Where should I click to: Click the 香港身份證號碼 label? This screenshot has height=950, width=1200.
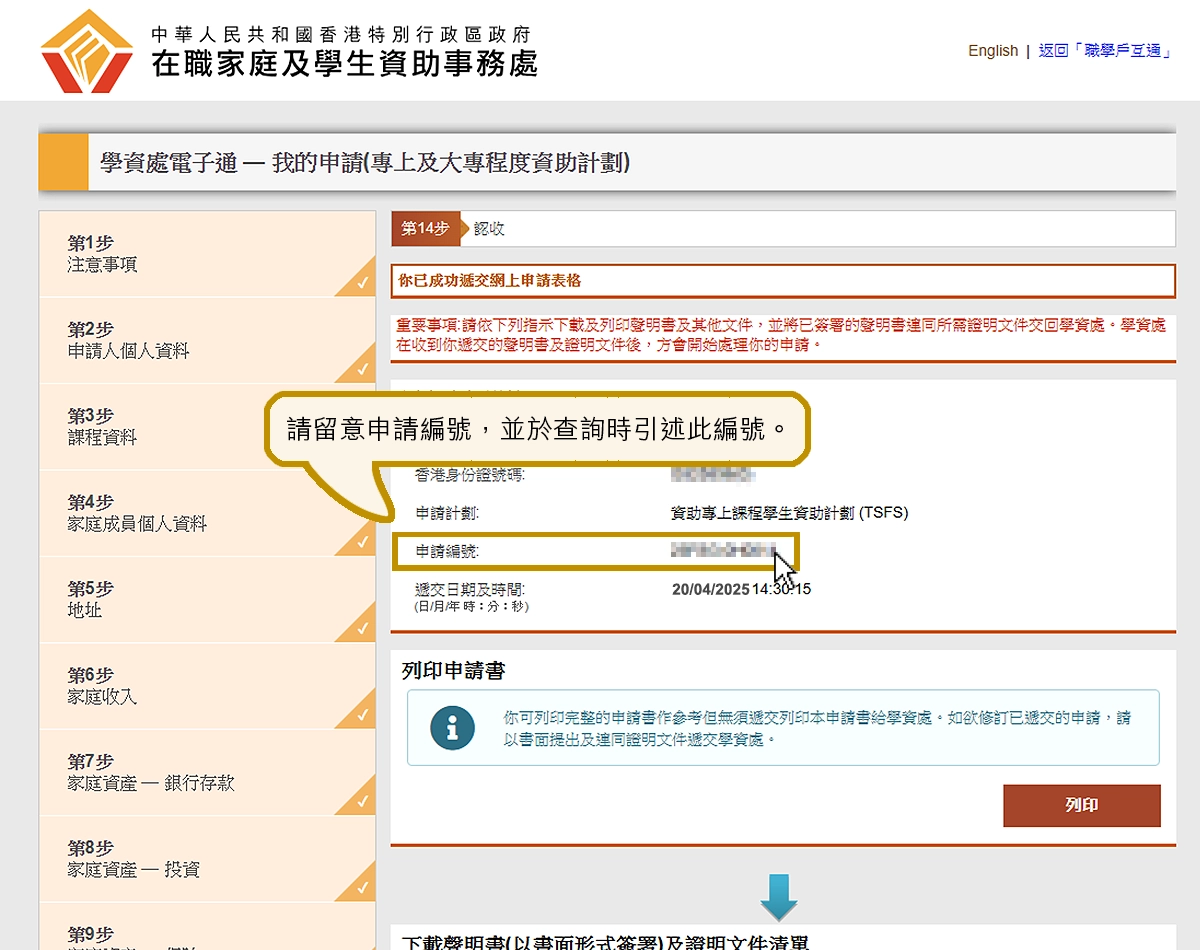coord(470,475)
